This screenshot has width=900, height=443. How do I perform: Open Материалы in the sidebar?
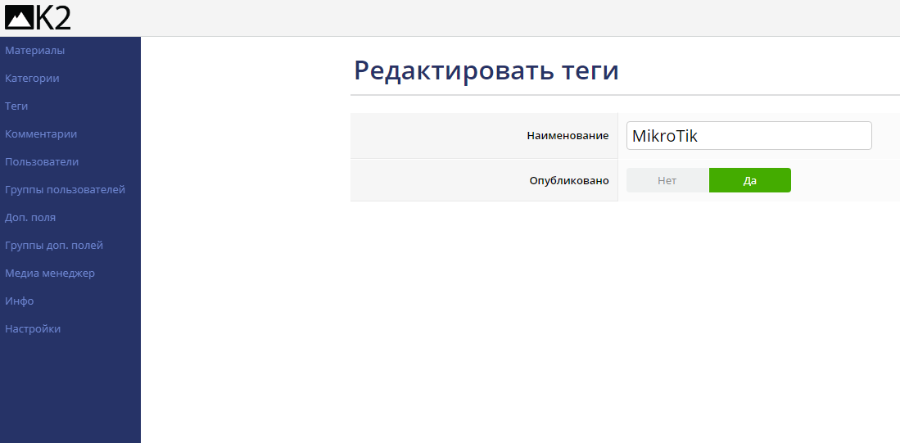pos(35,50)
